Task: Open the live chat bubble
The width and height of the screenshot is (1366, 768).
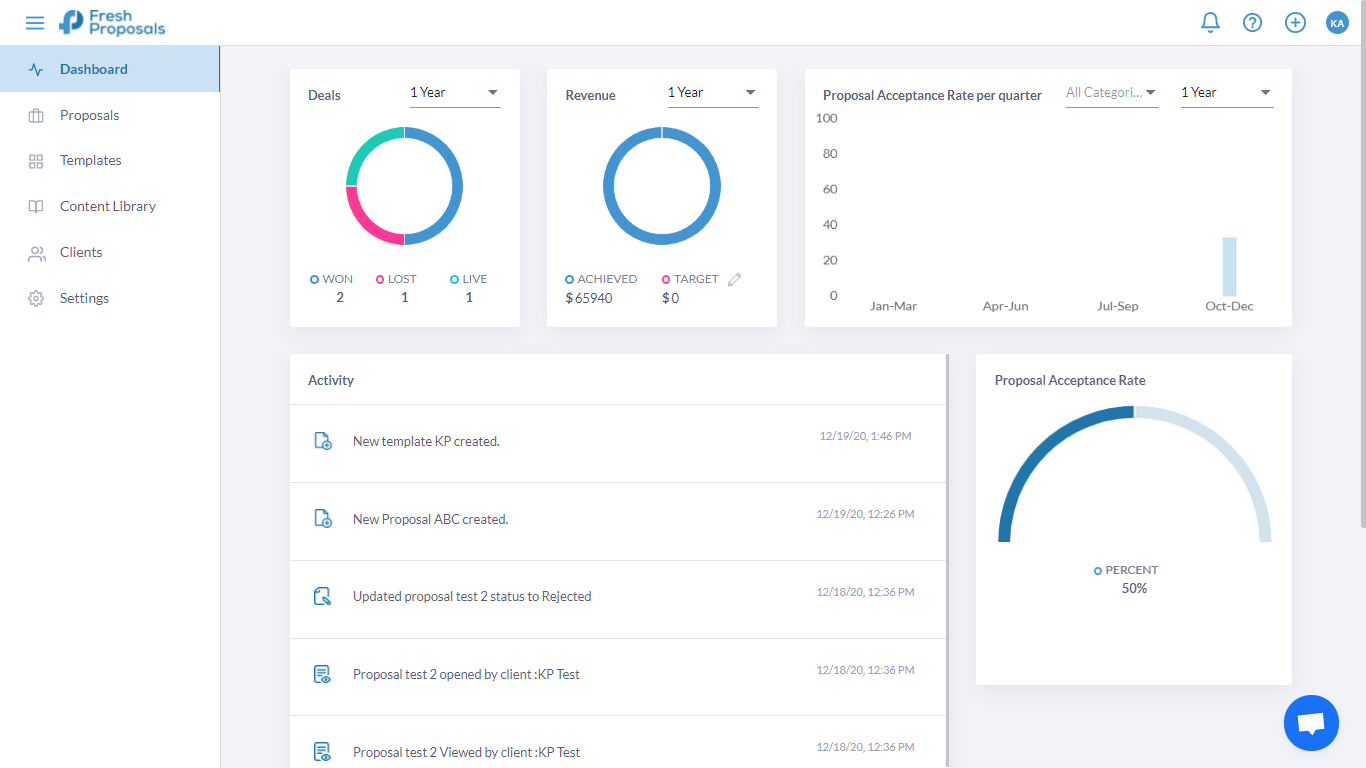Action: click(1310, 722)
